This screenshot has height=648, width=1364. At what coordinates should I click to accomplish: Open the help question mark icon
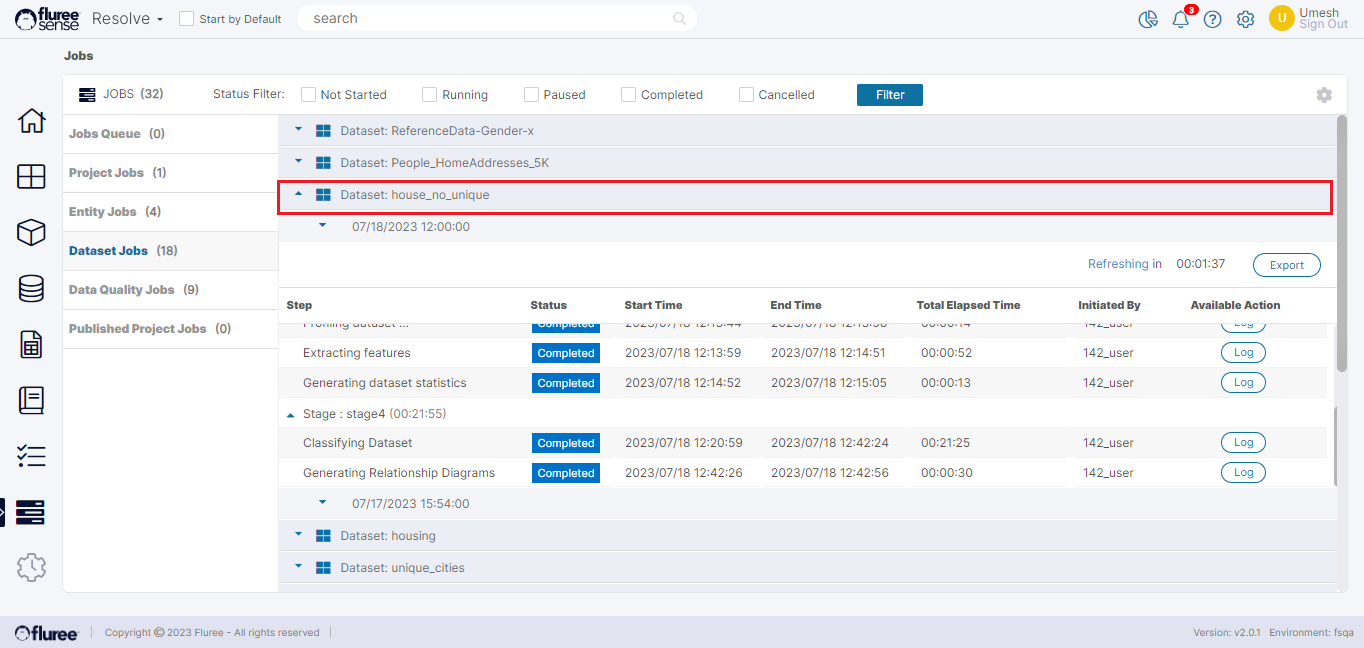coord(1212,19)
